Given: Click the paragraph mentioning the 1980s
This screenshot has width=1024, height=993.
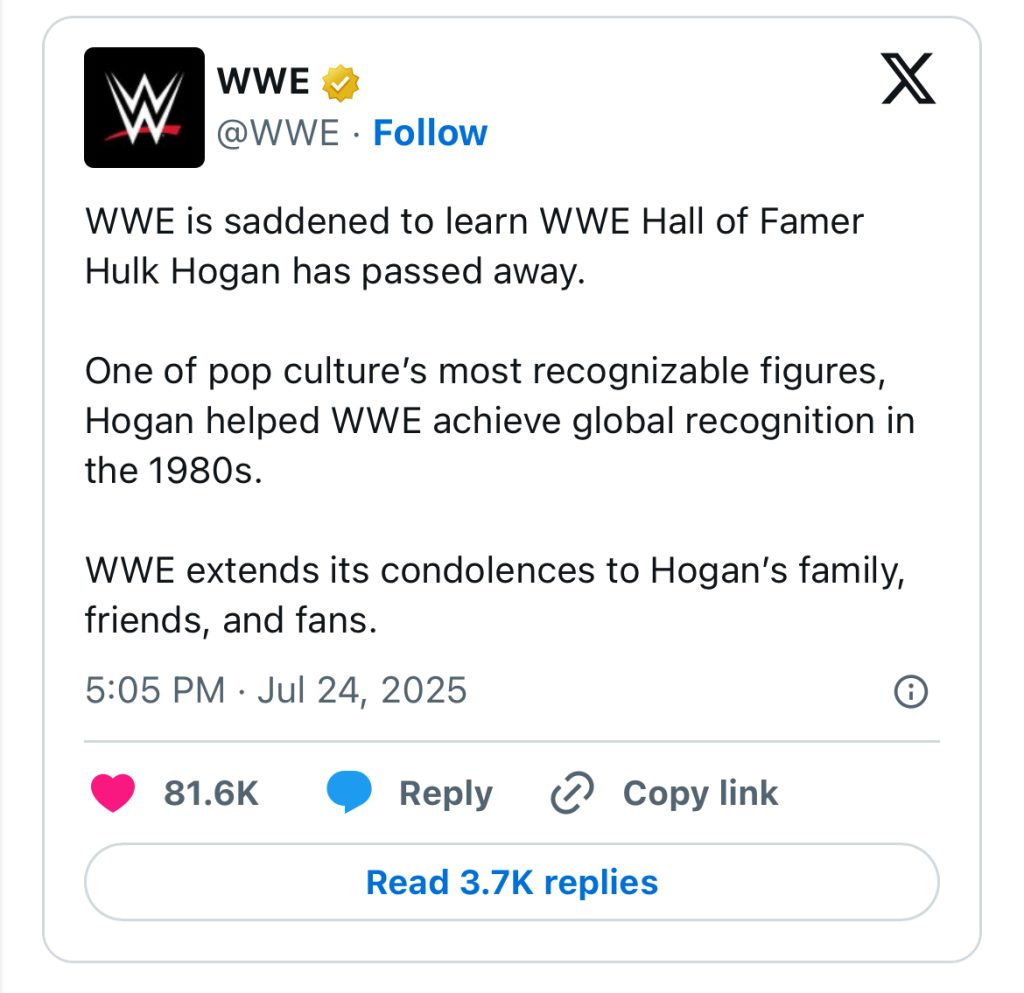Looking at the screenshot, I should coord(499,421).
